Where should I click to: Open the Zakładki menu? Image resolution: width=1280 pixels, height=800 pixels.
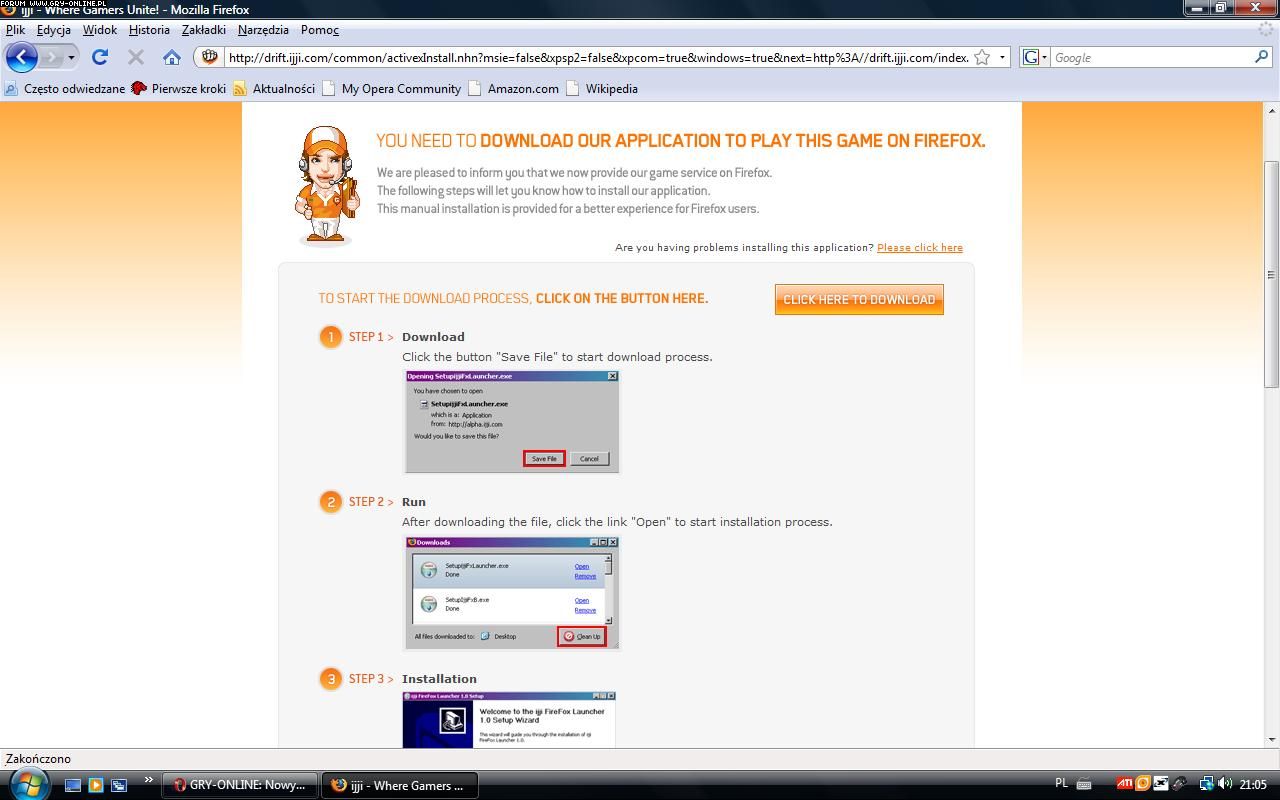pyautogui.click(x=203, y=30)
